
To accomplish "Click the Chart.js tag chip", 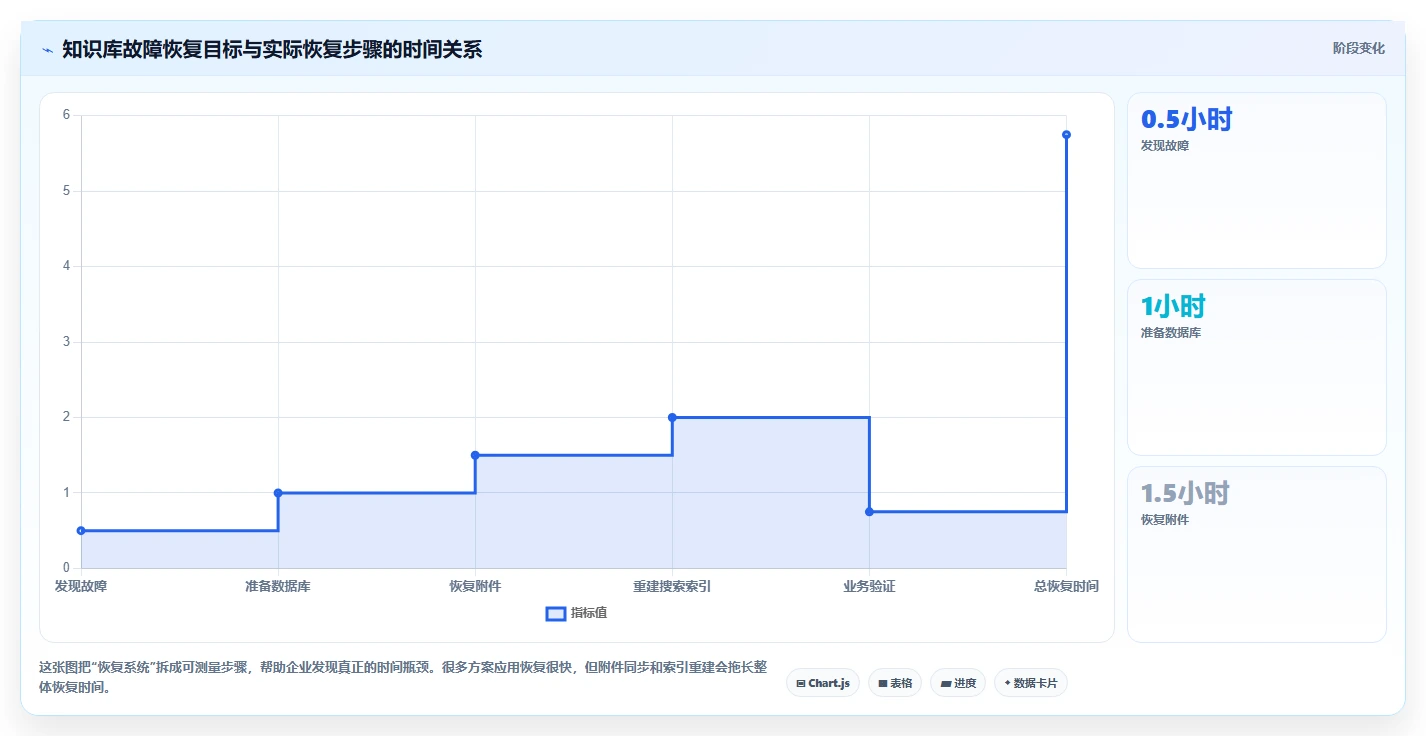I will pos(823,683).
